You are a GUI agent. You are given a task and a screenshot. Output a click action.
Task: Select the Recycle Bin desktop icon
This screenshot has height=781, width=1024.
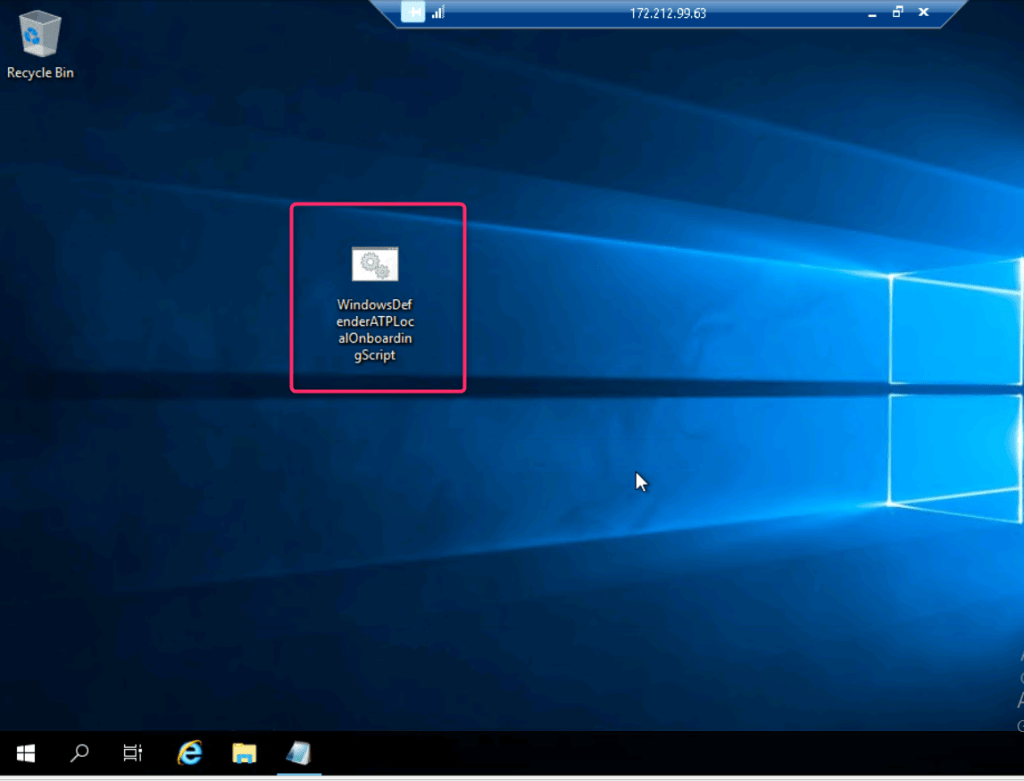point(40,34)
